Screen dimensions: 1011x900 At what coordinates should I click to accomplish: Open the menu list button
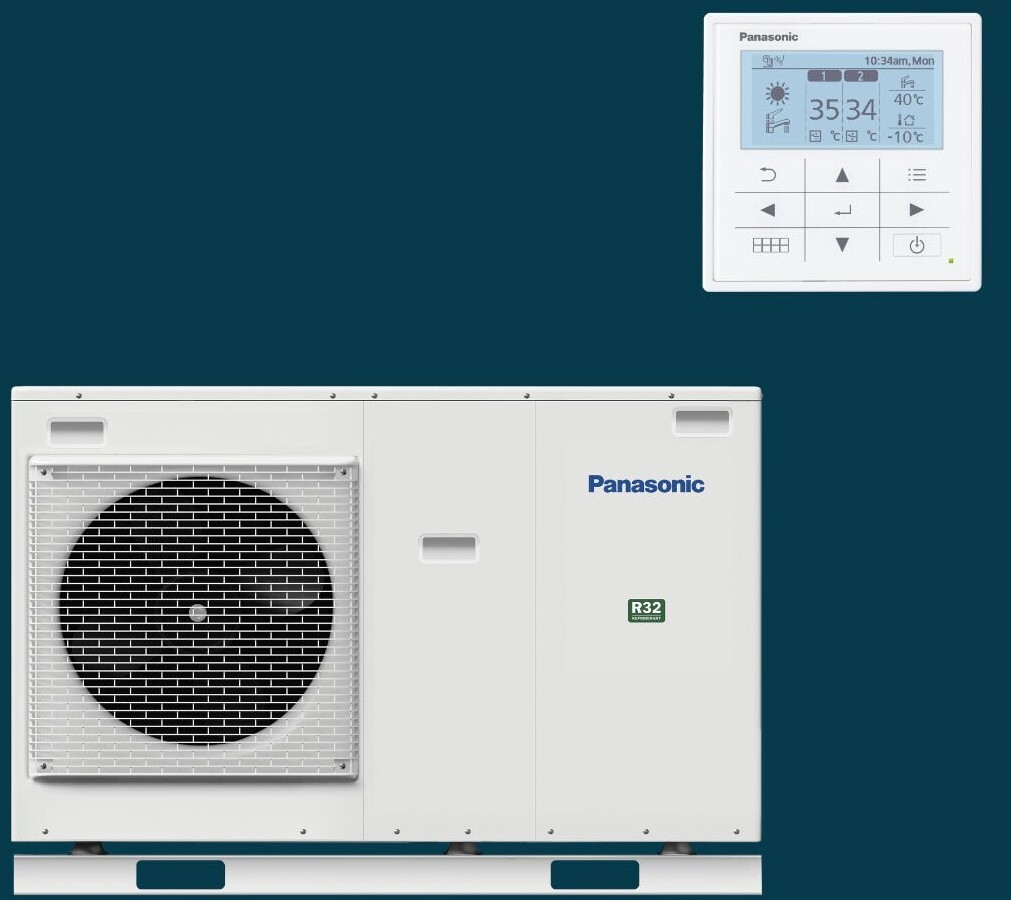tap(916, 175)
